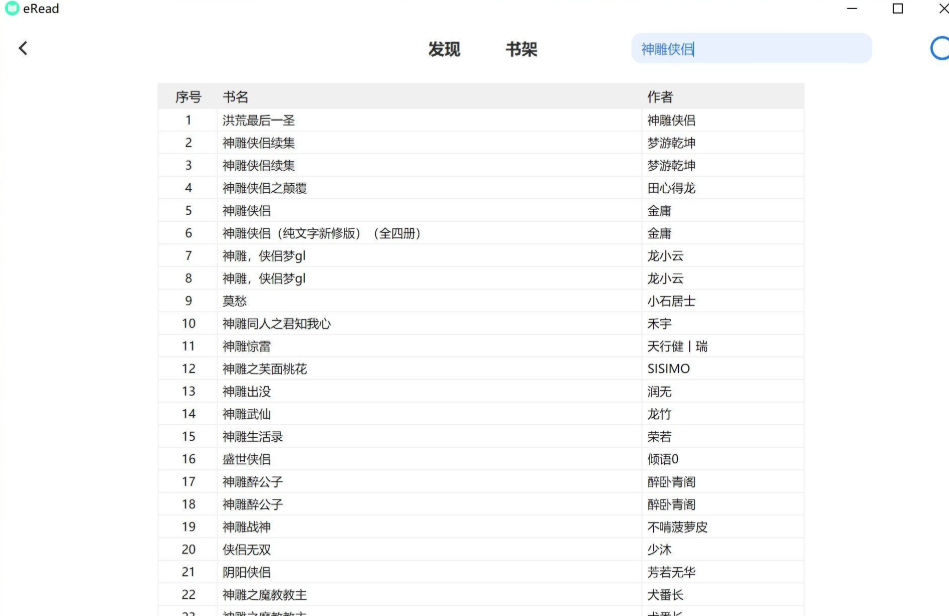Select 神雕醉公子 in row 17
949x616 pixels.
click(x=253, y=482)
